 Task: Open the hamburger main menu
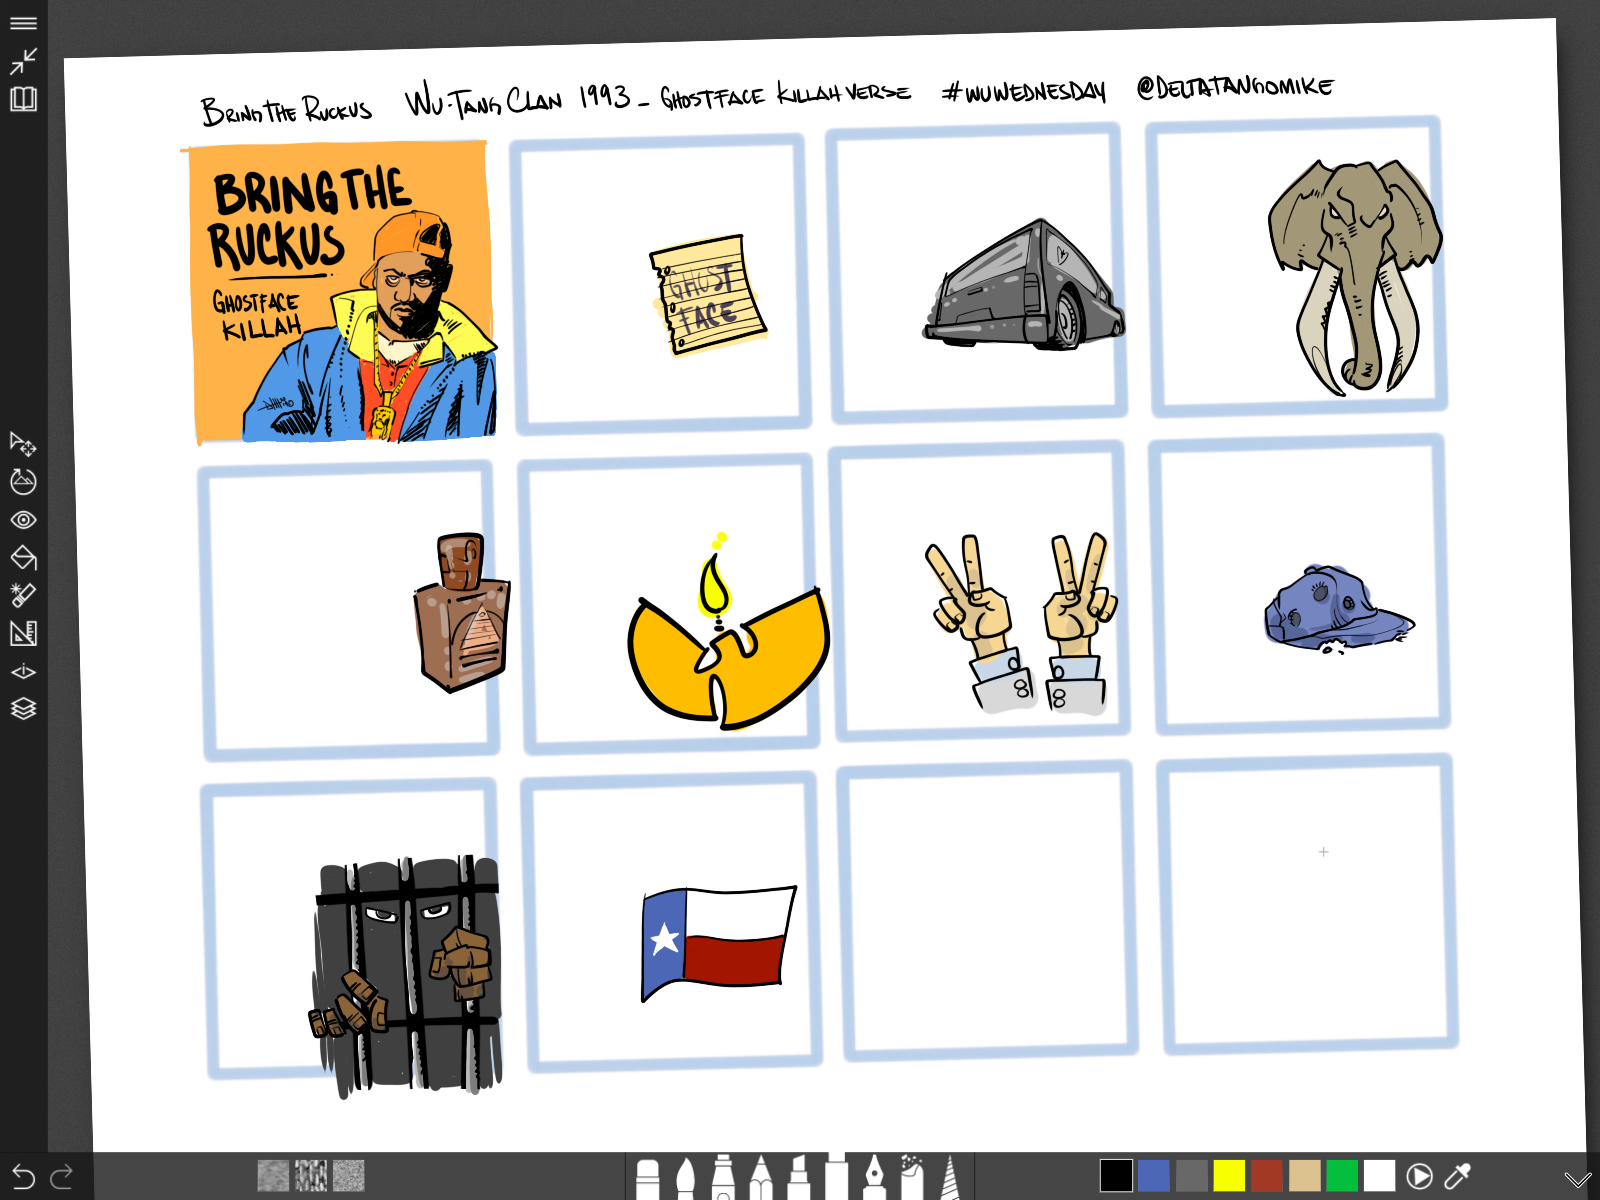[x=23, y=23]
